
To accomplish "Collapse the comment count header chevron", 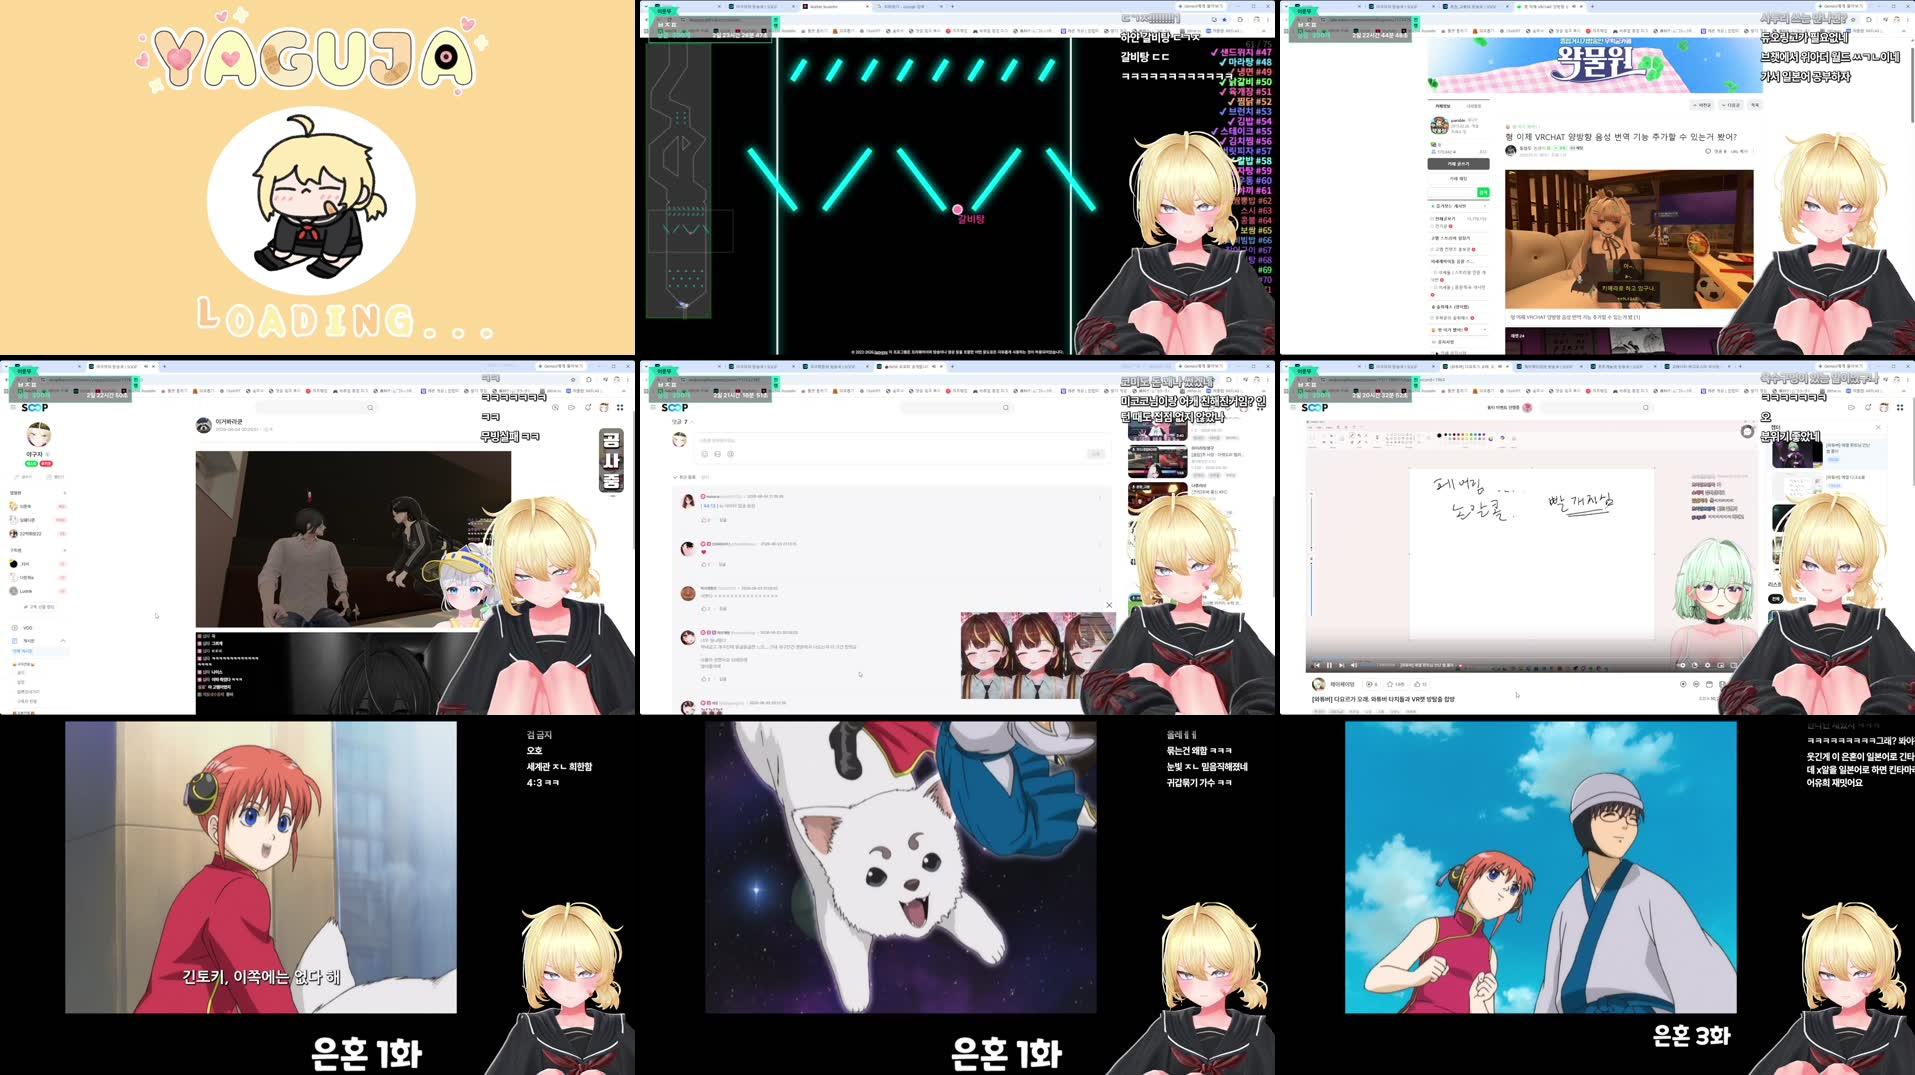I will point(693,422).
